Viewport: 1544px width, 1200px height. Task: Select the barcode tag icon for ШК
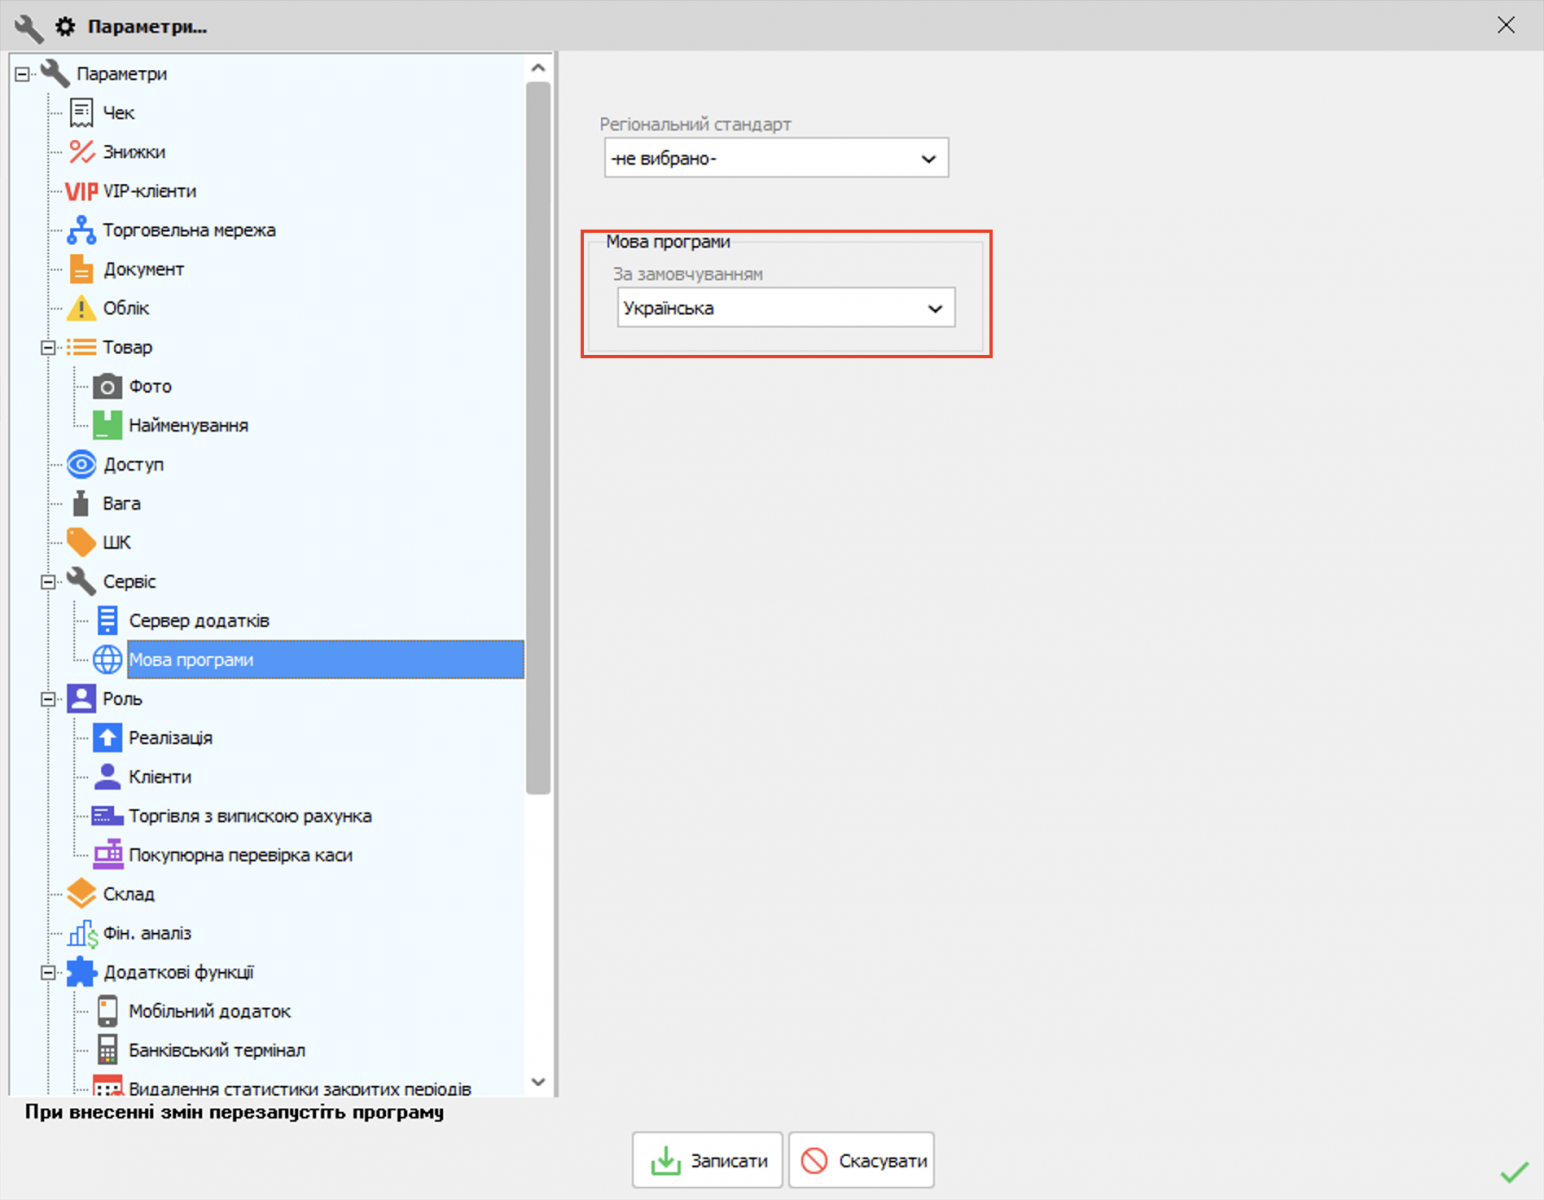(x=81, y=542)
